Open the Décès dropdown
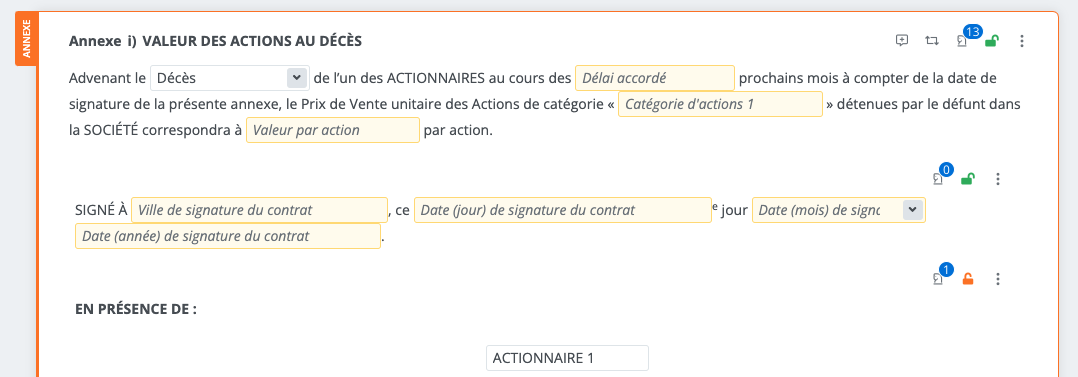The image size is (1078, 377). pyautogui.click(x=229, y=78)
